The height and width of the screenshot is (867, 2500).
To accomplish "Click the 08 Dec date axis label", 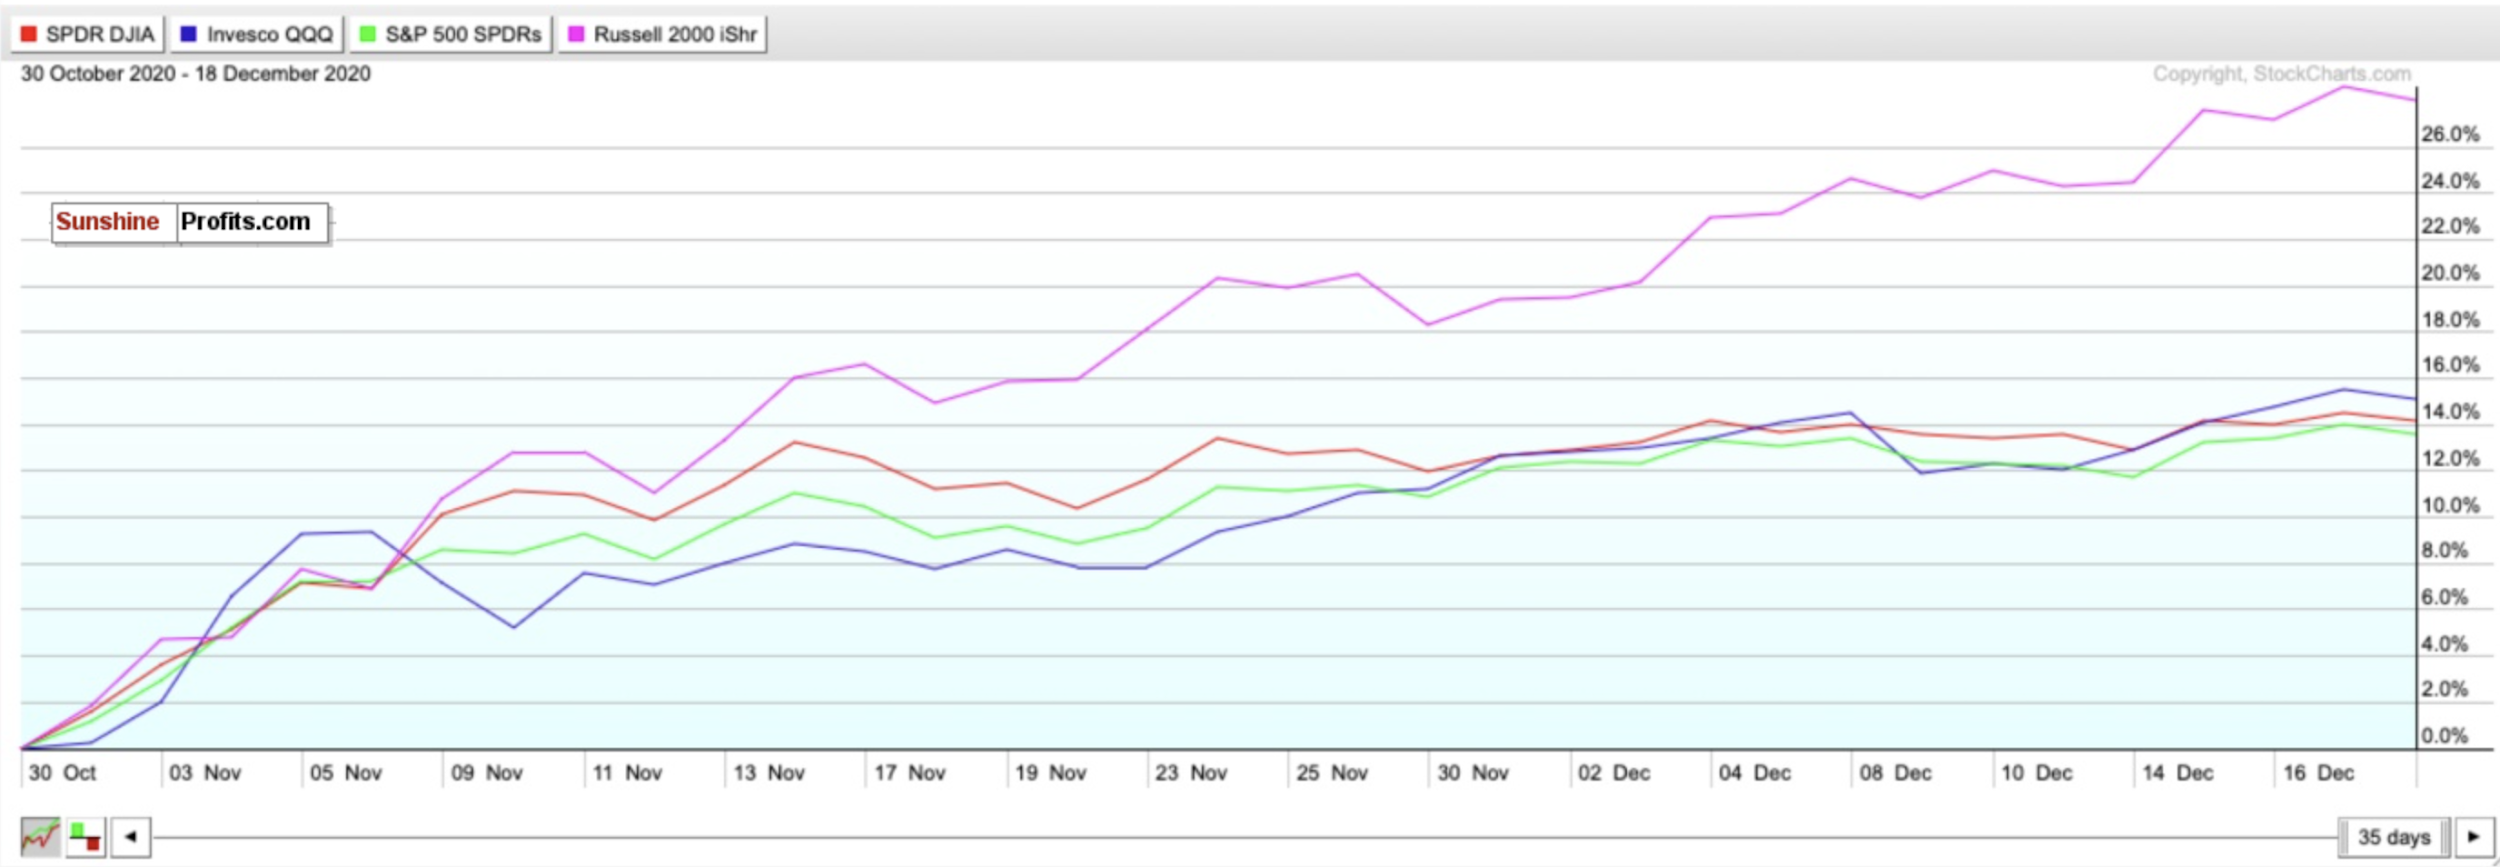I will click(x=1896, y=773).
